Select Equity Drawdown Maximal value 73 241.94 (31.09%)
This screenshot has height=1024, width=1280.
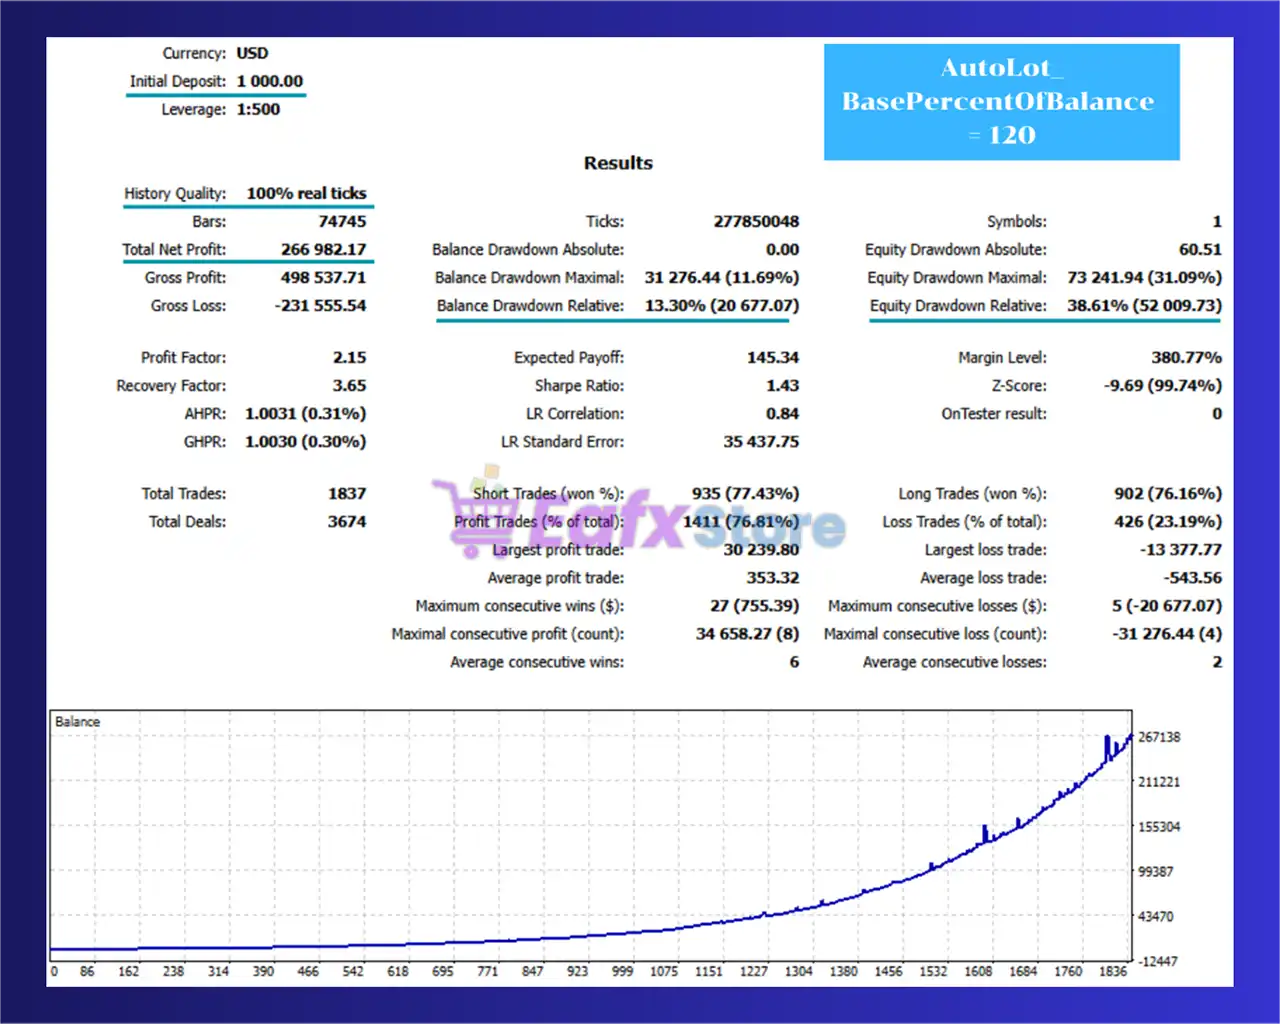pos(1145,277)
